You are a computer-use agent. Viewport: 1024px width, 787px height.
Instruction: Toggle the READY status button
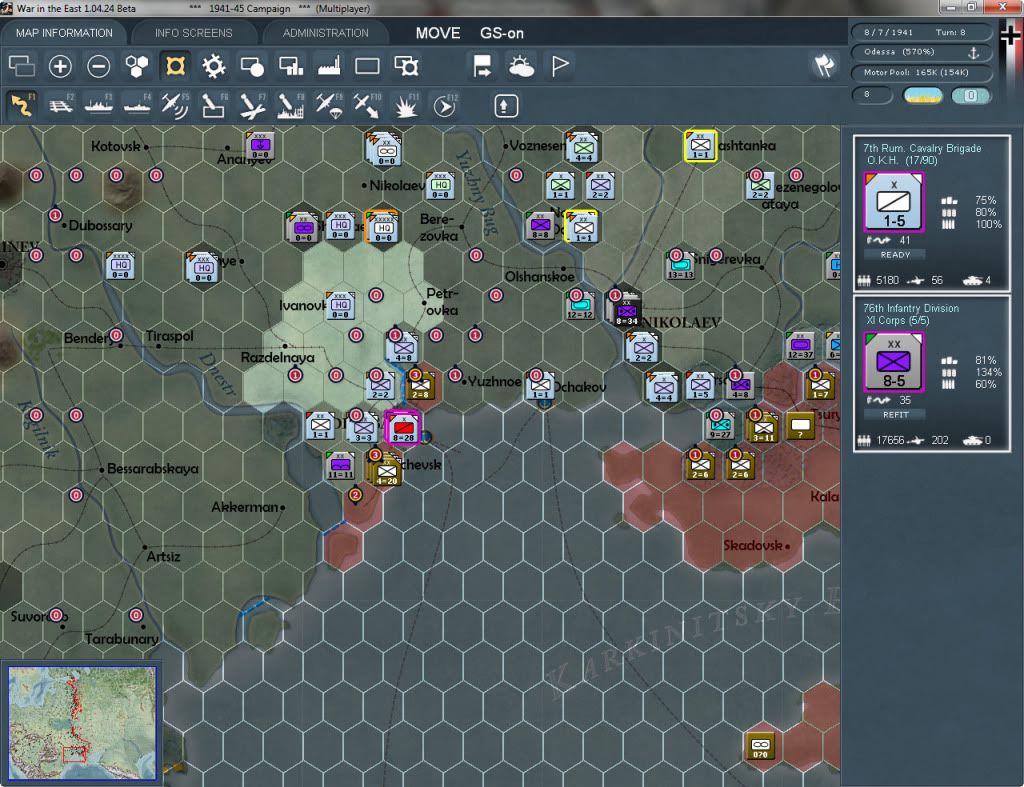[x=895, y=255]
